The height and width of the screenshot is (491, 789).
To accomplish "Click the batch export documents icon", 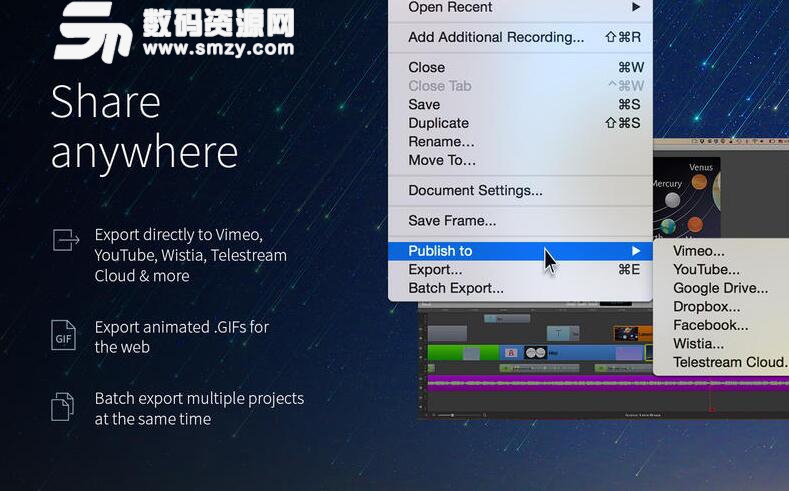I will (63, 406).
